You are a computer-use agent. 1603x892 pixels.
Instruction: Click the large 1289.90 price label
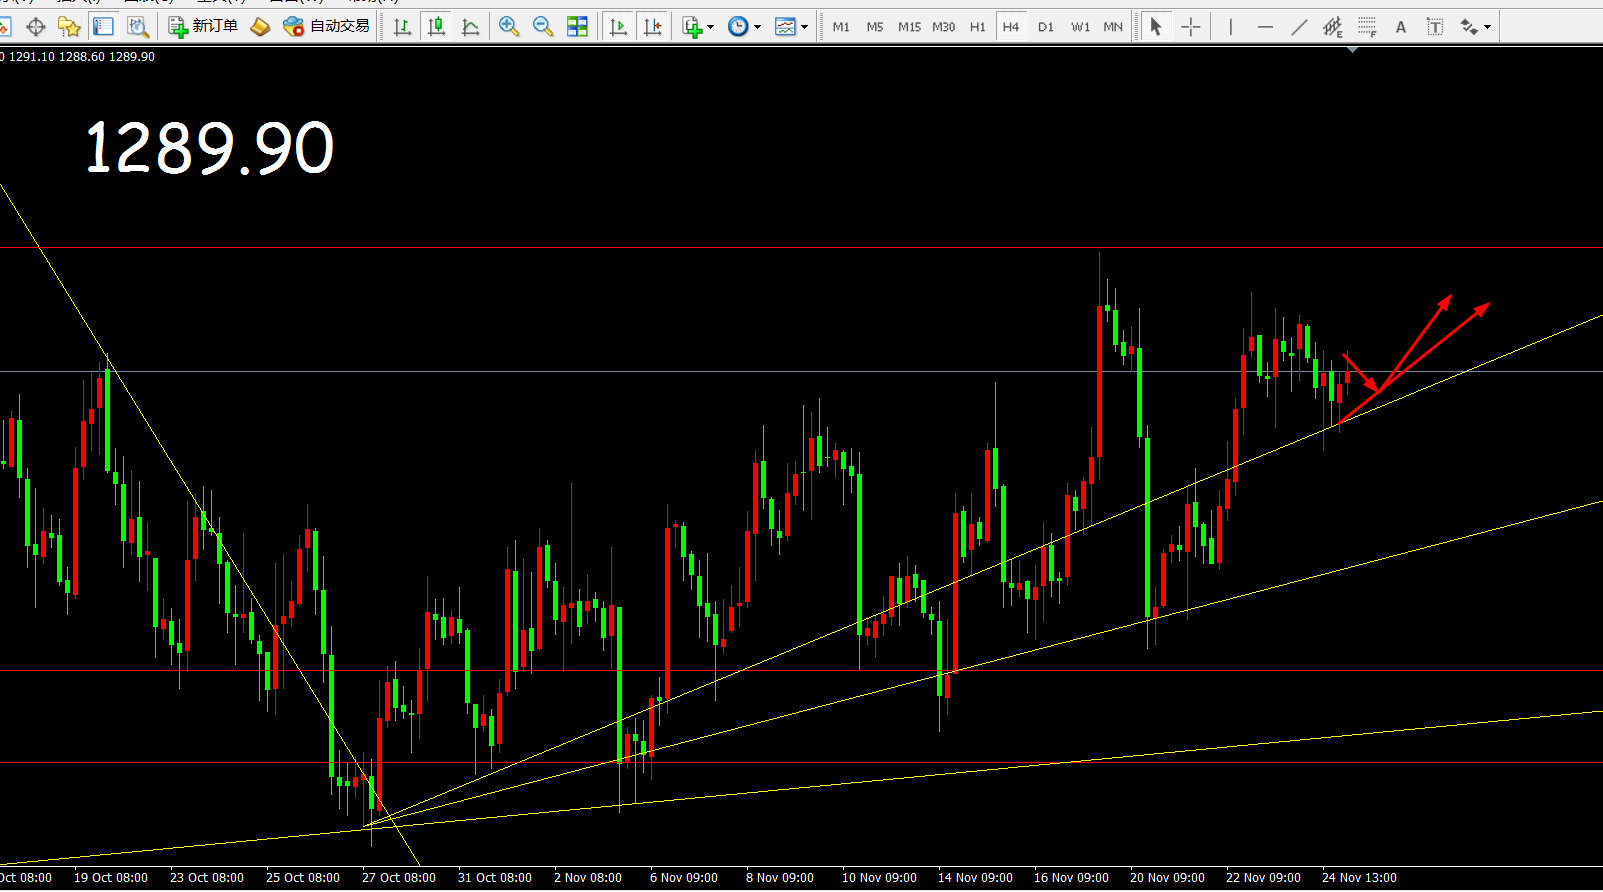tap(210, 148)
